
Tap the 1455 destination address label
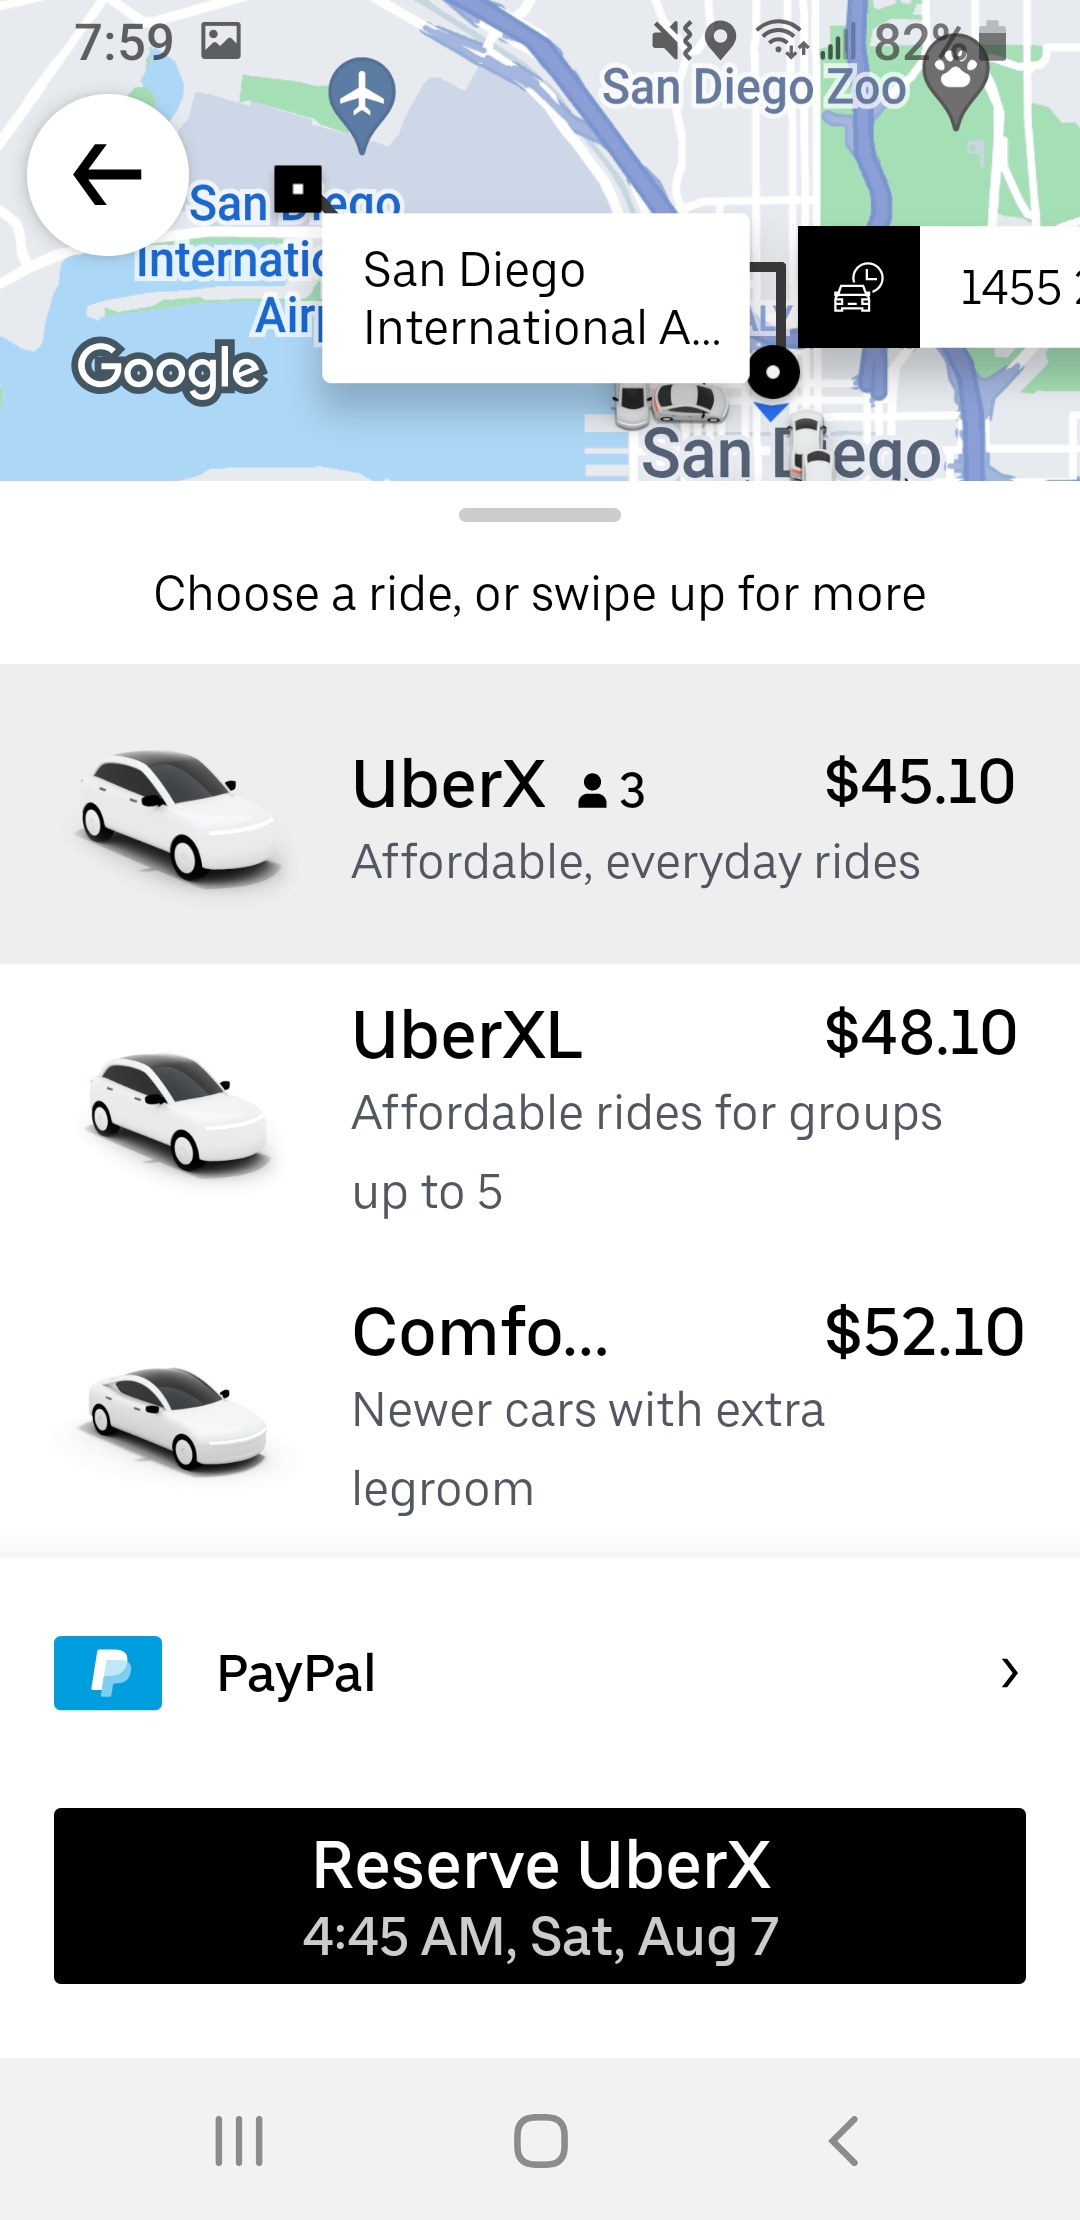pyautogui.click(x=1010, y=288)
